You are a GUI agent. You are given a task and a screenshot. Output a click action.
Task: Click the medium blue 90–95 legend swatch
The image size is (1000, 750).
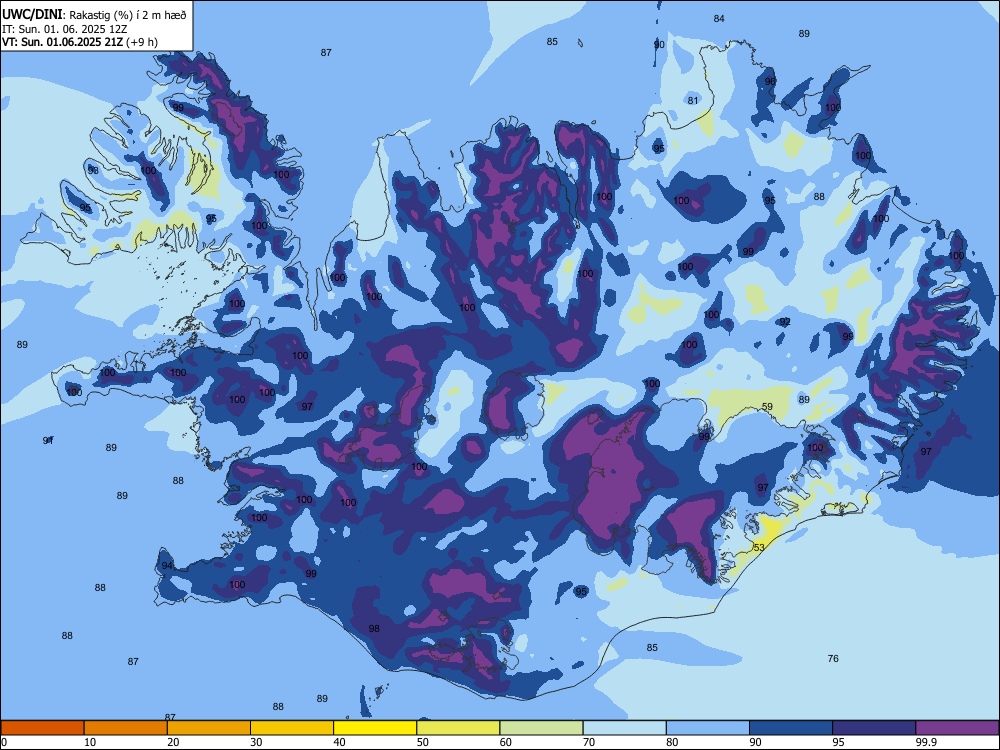click(791, 728)
